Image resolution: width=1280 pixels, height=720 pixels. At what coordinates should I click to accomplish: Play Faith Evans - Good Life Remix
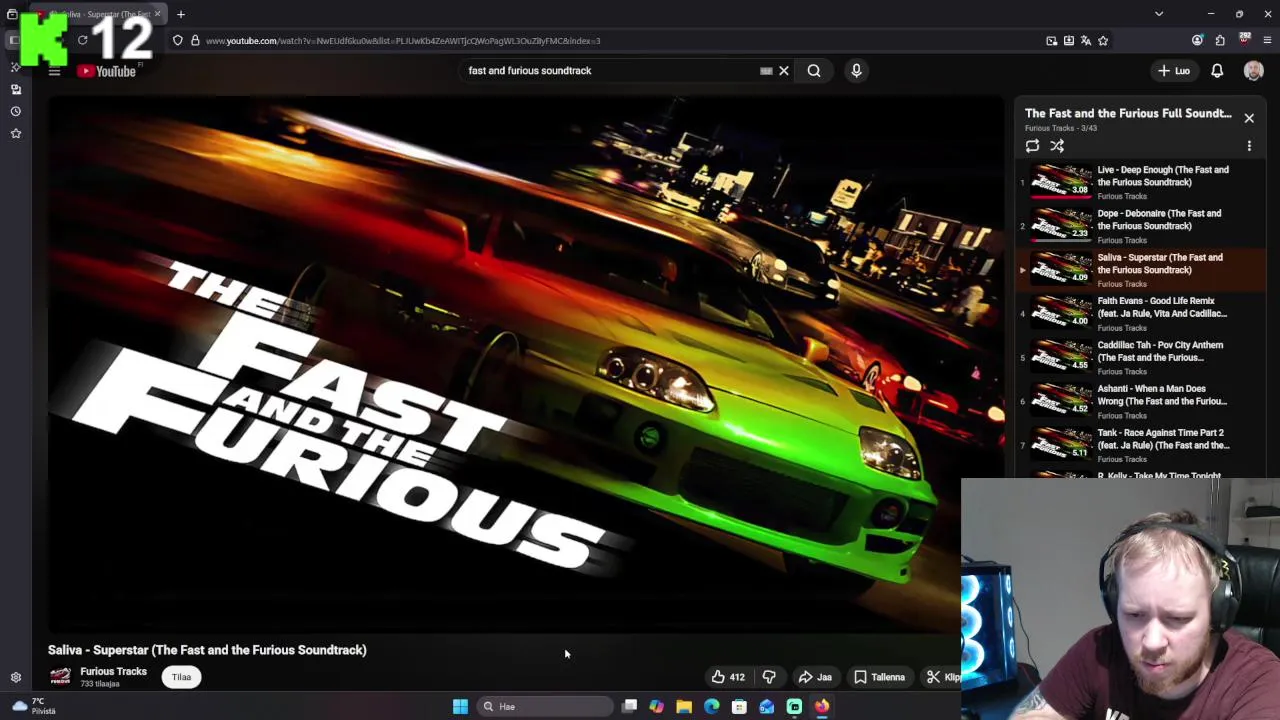(1140, 314)
